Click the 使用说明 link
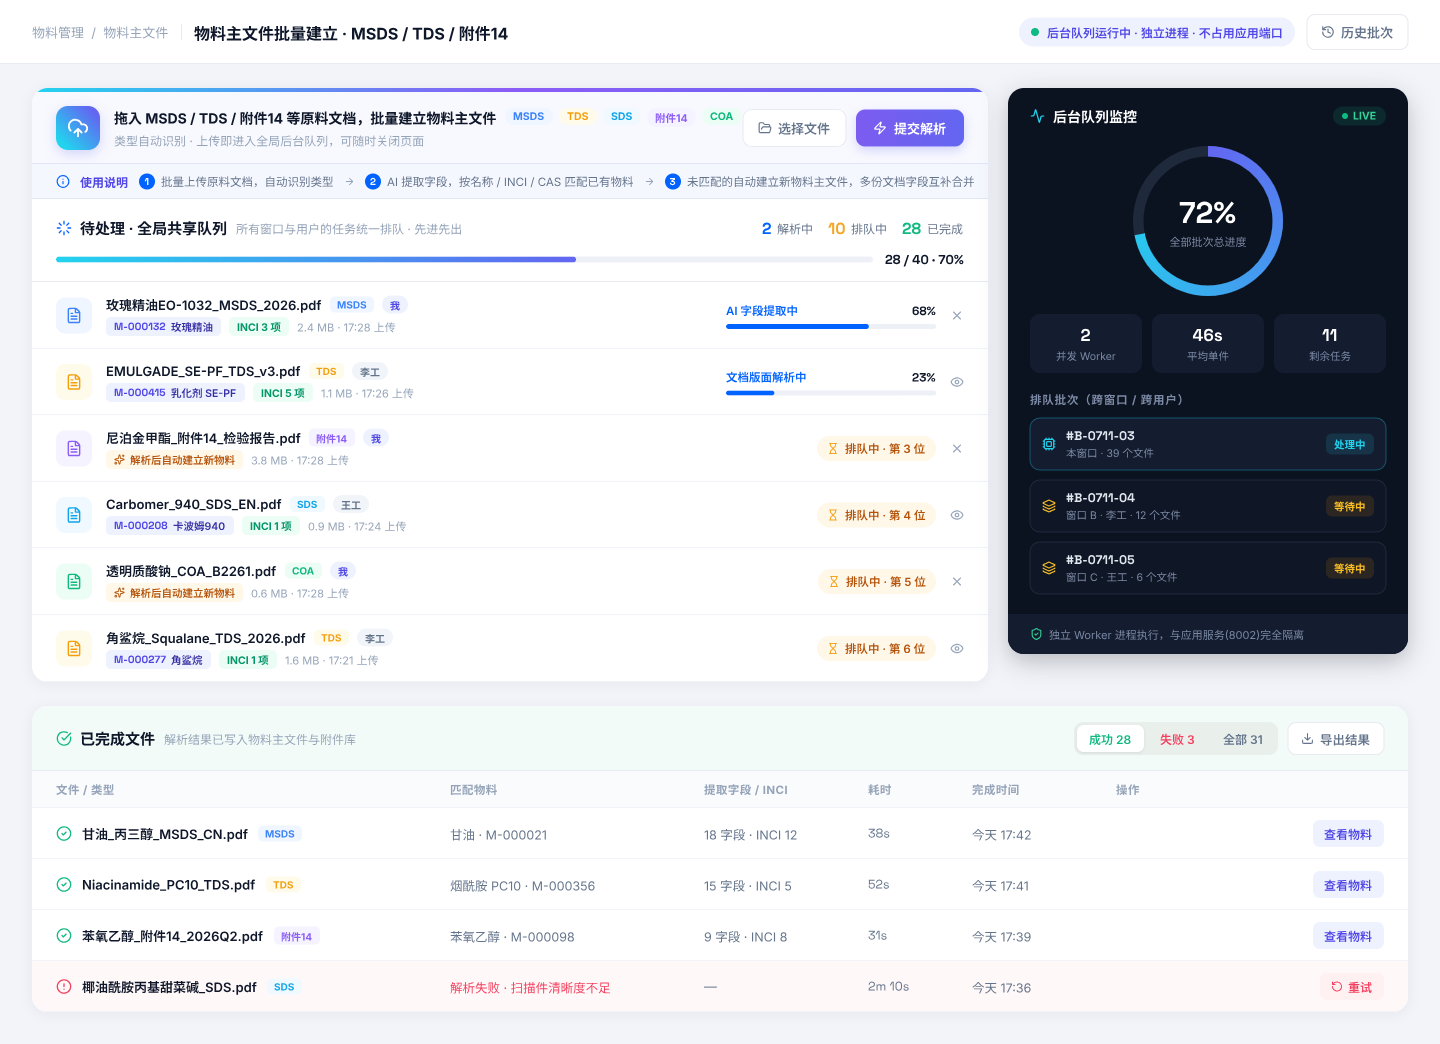Image resolution: width=1440 pixels, height=1044 pixels. pos(104,182)
